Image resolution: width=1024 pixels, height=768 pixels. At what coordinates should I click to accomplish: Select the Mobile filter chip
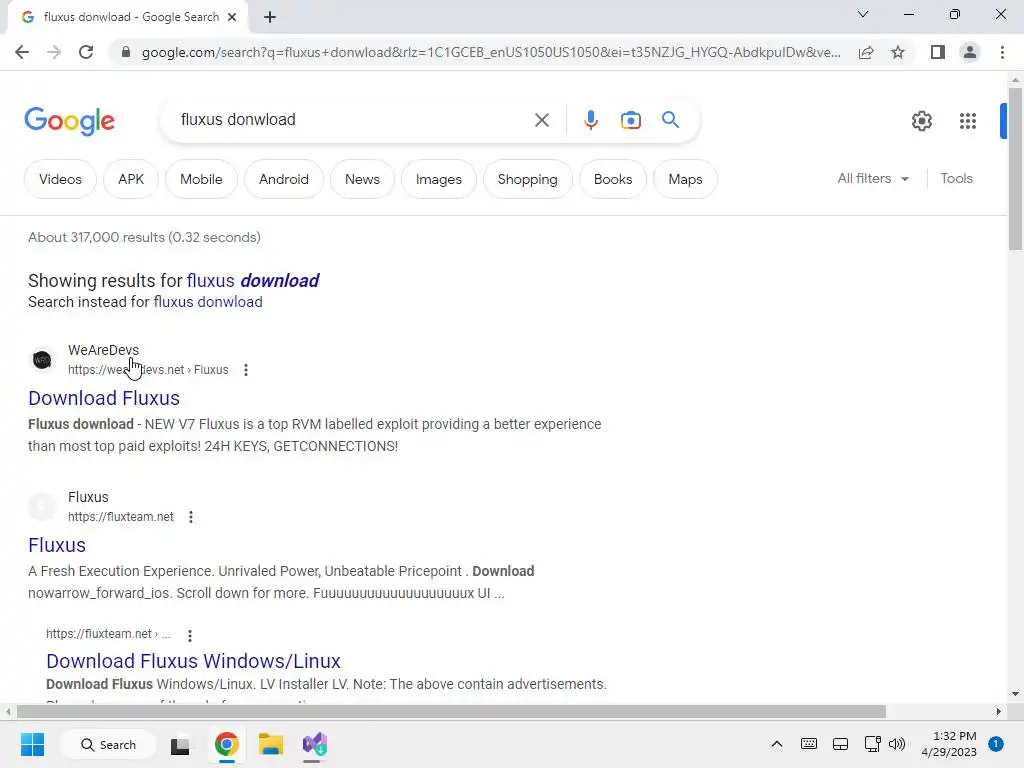pos(201,179)
